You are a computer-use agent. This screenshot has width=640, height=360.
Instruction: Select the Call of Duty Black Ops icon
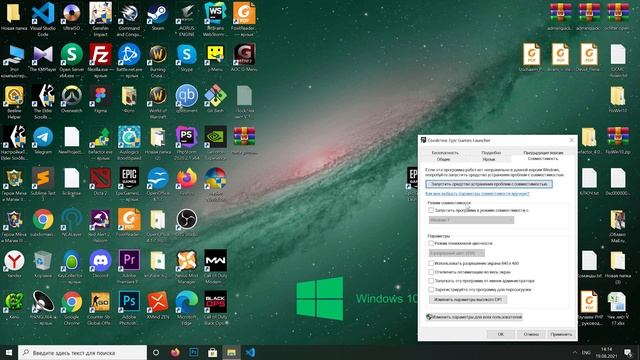tap(216, 307)
